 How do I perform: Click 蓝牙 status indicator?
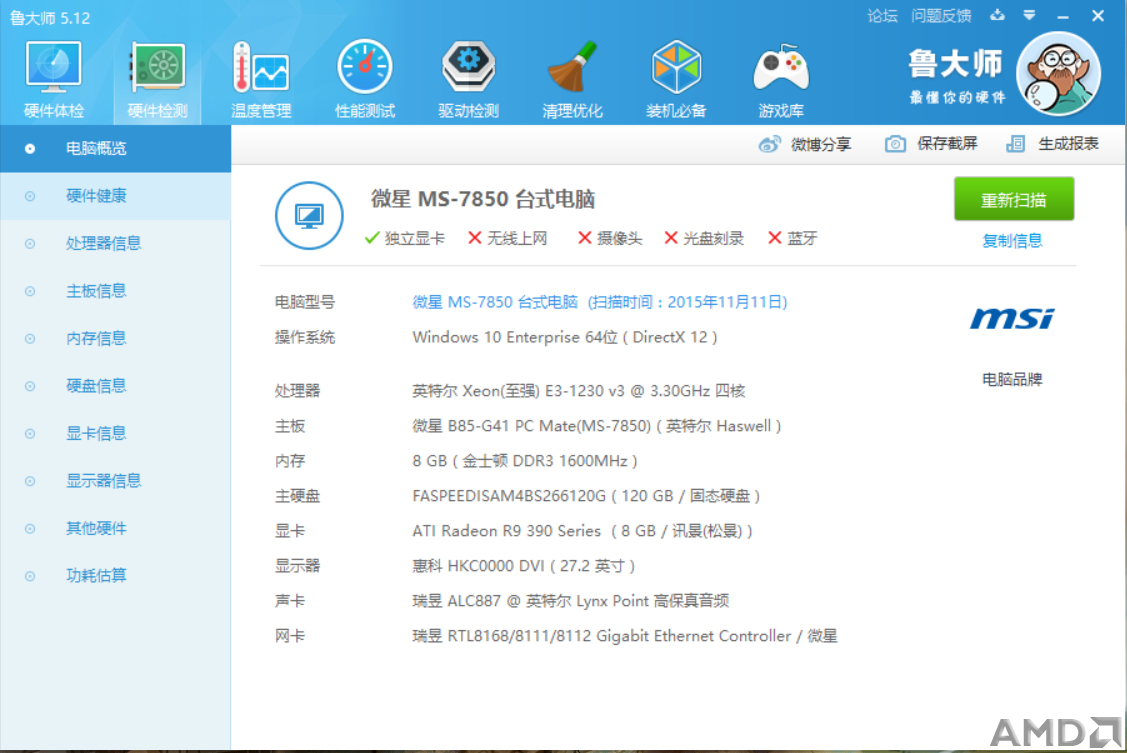(793, 238)
